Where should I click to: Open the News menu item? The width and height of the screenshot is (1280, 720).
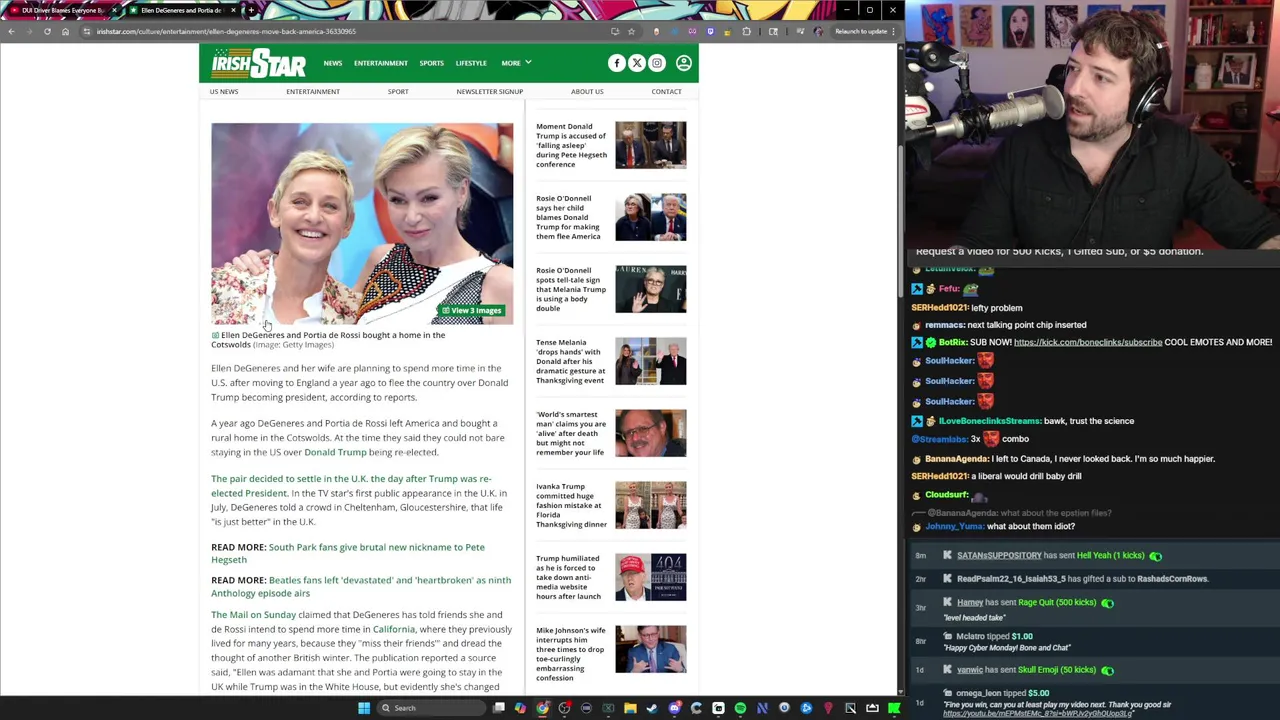tap(333, 63)
